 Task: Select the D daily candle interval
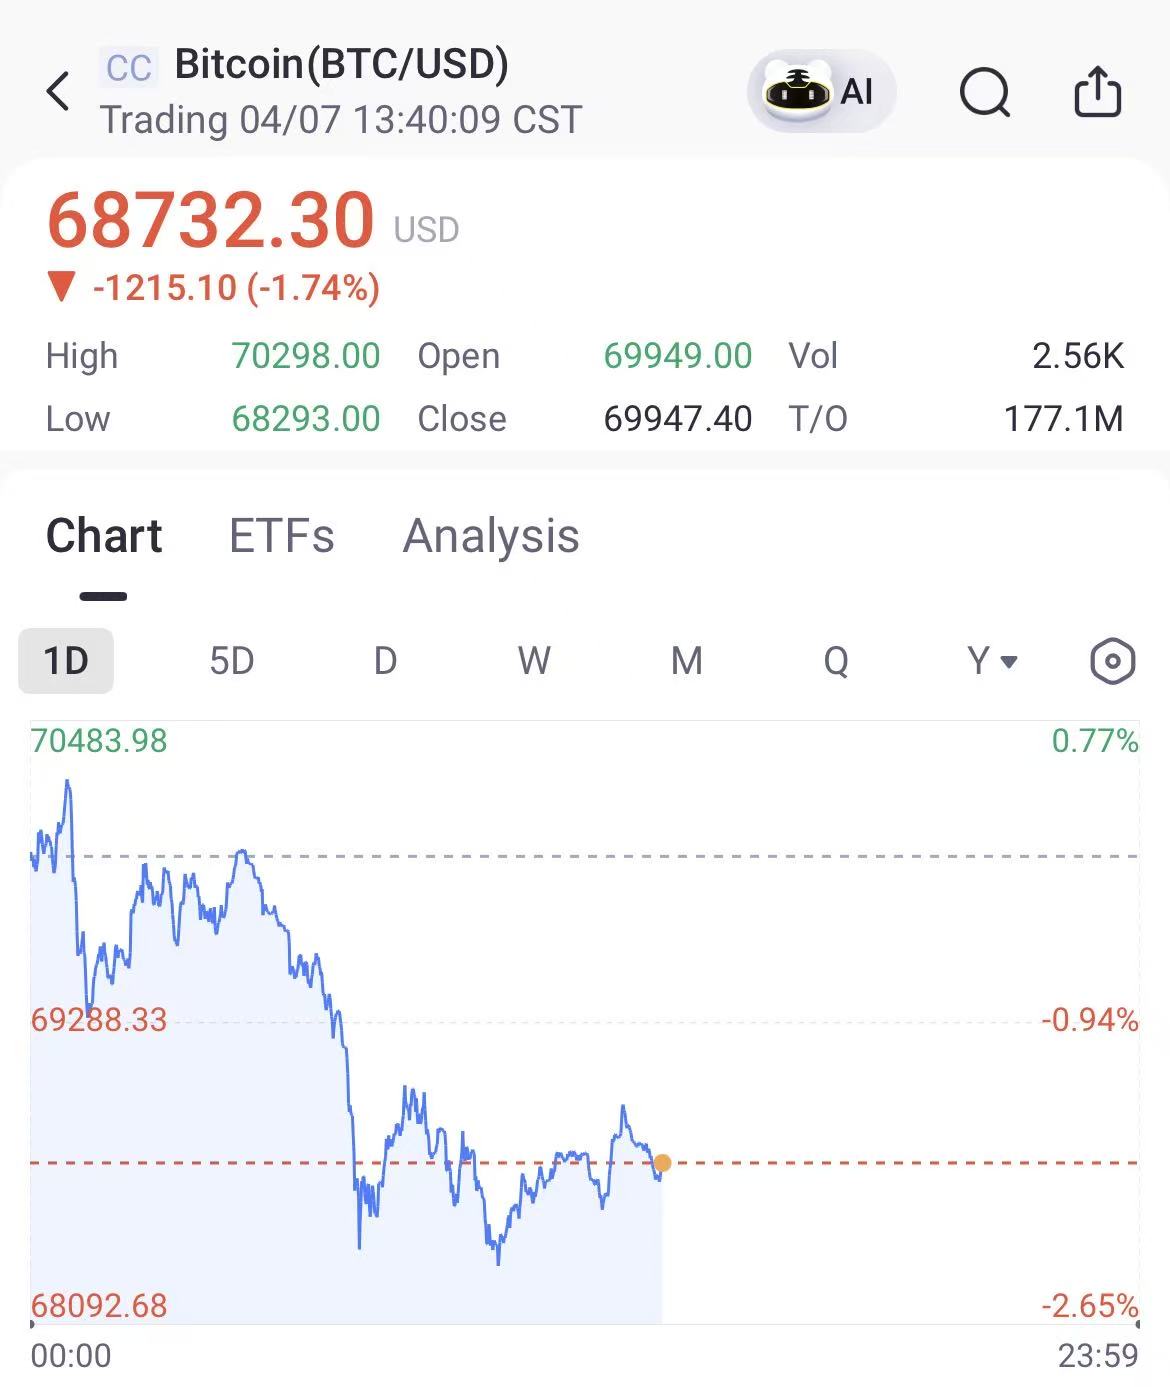tap(385, 661)
